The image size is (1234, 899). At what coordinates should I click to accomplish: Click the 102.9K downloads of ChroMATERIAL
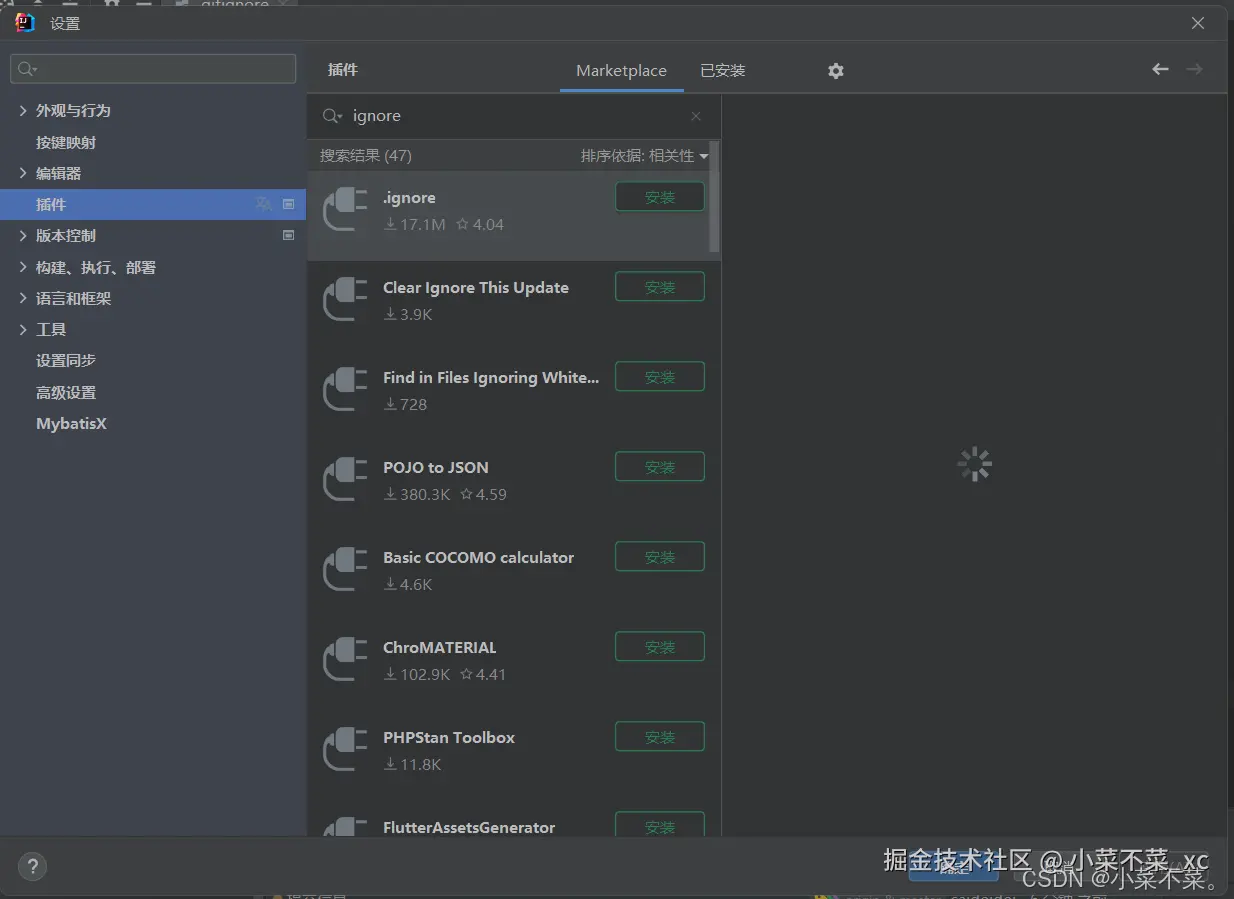tap(417, 675)
